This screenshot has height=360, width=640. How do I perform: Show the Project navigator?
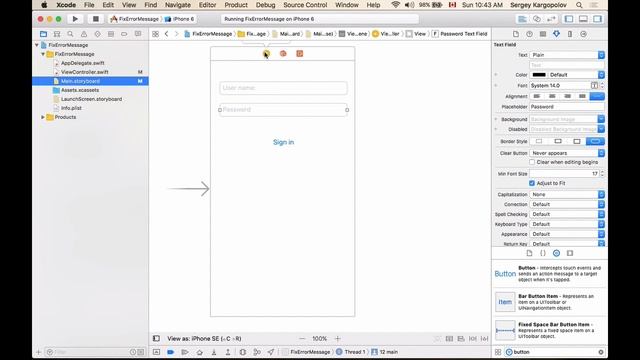43,34
